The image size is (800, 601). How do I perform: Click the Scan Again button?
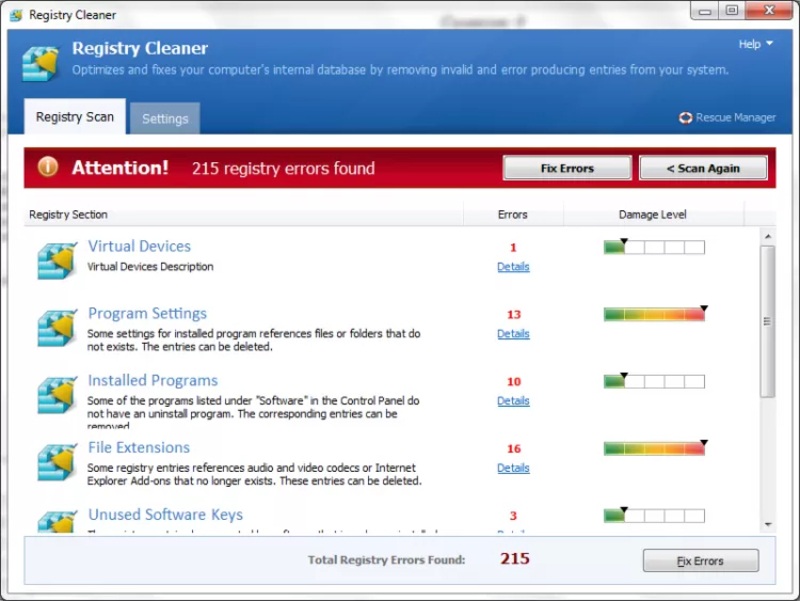703,168
